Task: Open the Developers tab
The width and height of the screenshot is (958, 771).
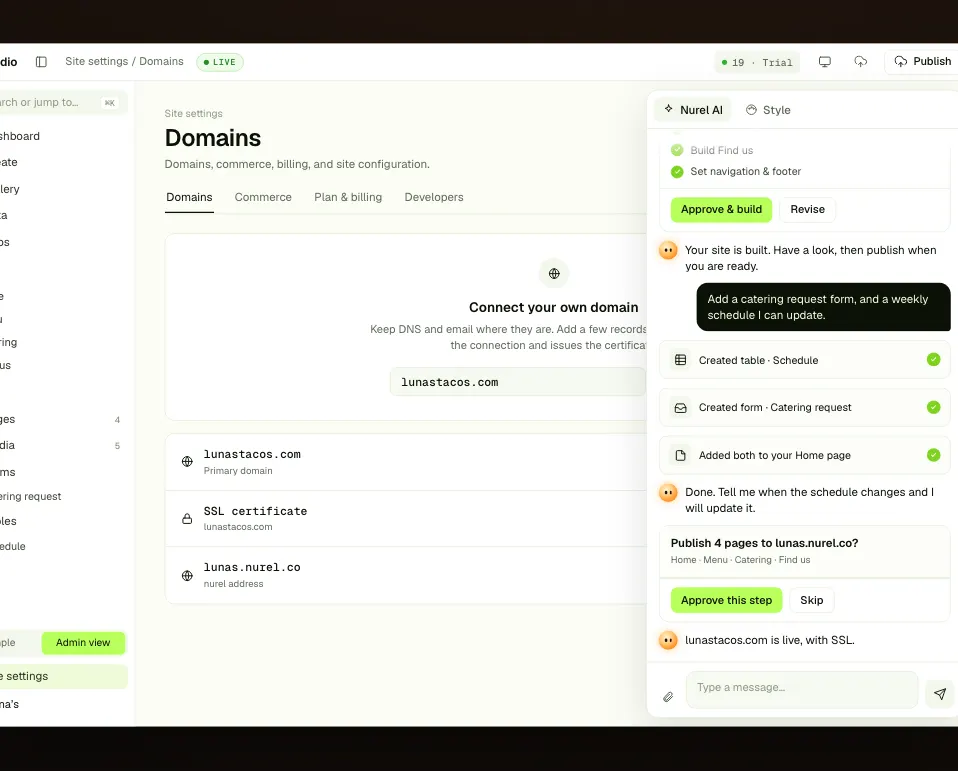Action: click(434, 197)
